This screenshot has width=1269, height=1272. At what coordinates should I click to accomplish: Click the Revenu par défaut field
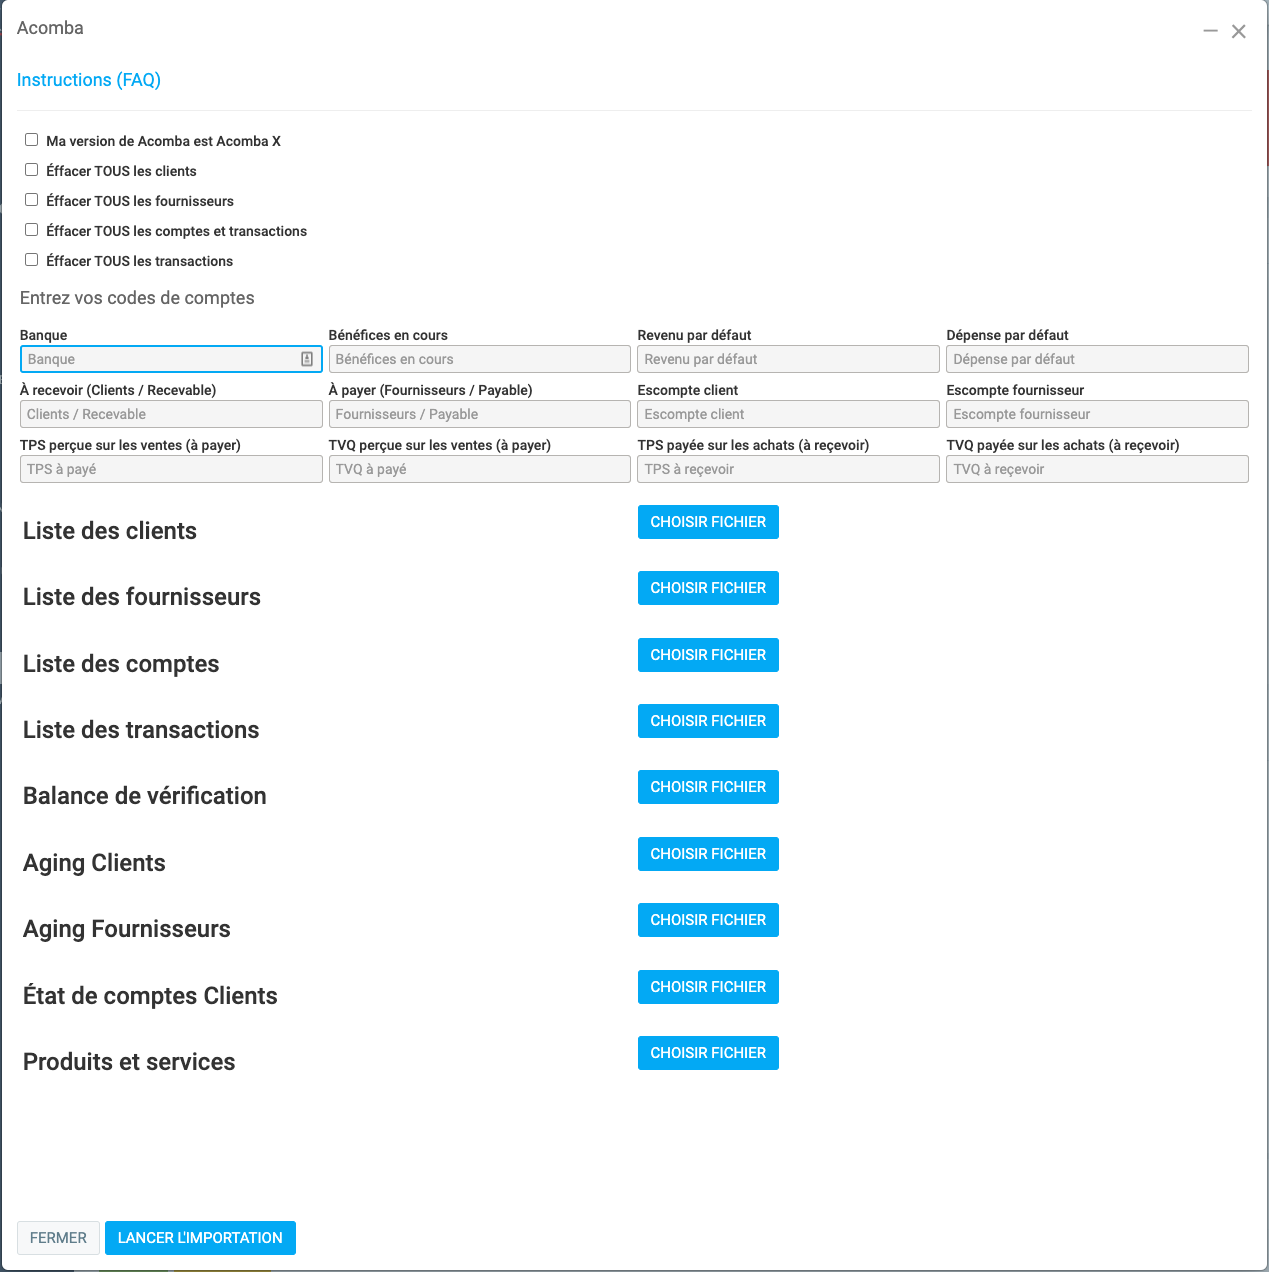tap(788, 359)
